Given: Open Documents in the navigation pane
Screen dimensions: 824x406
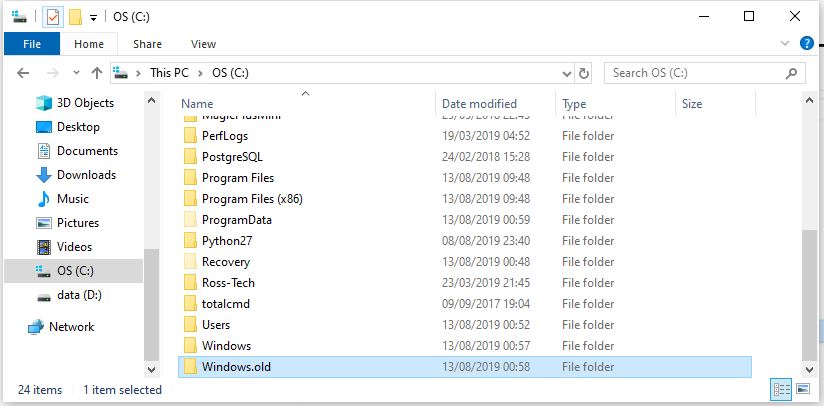Looking at the screenshot, I should click(77, 151).
